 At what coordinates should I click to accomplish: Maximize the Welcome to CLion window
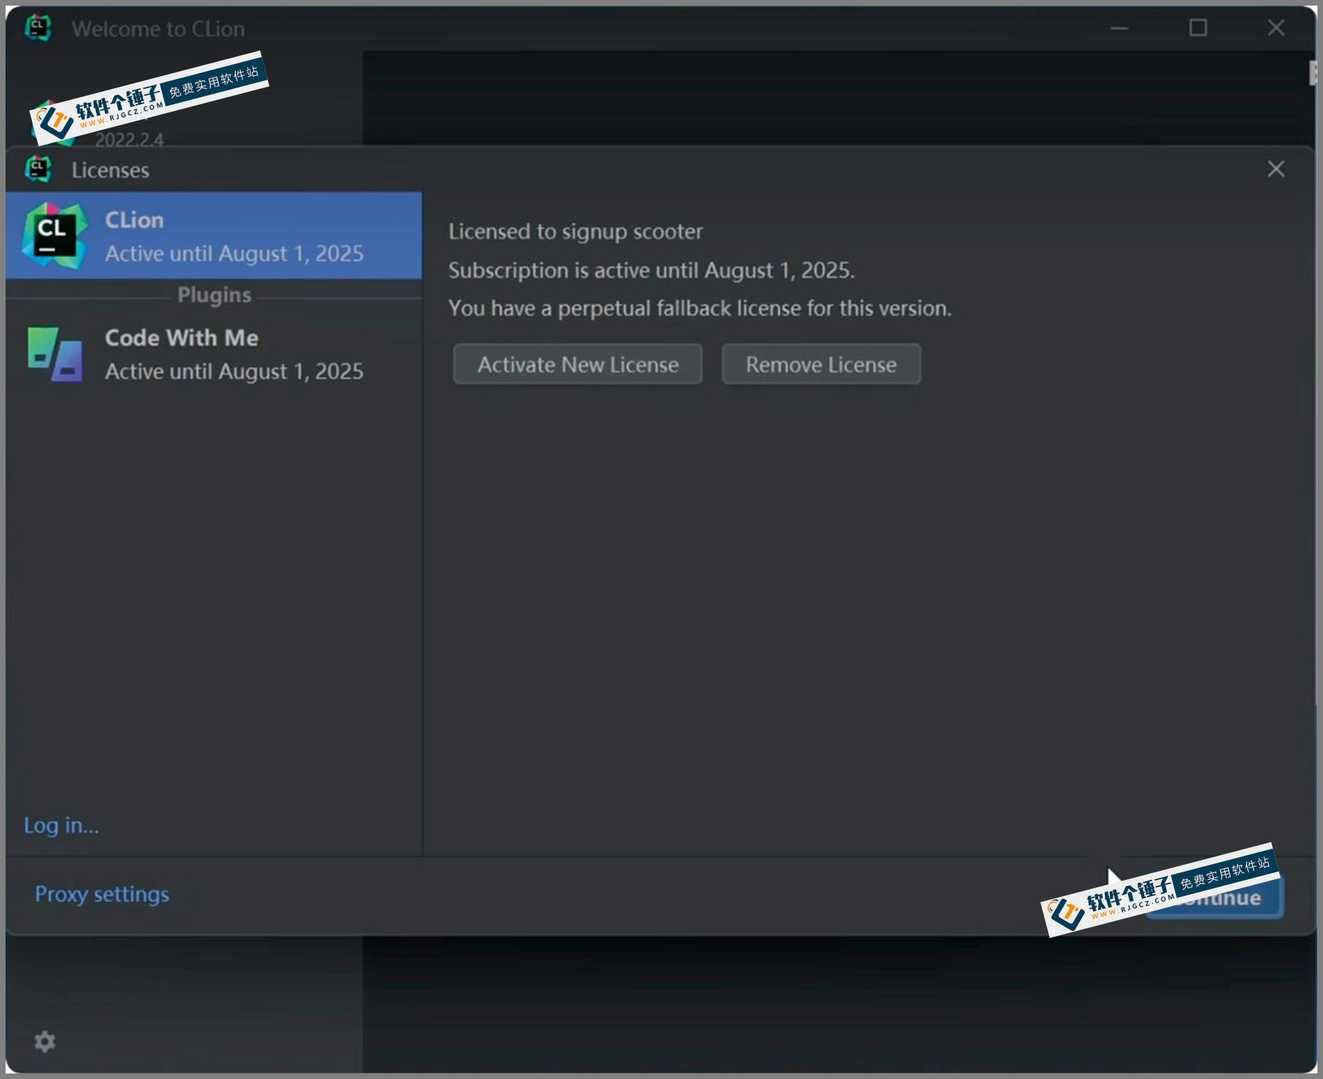[1198, 28]
